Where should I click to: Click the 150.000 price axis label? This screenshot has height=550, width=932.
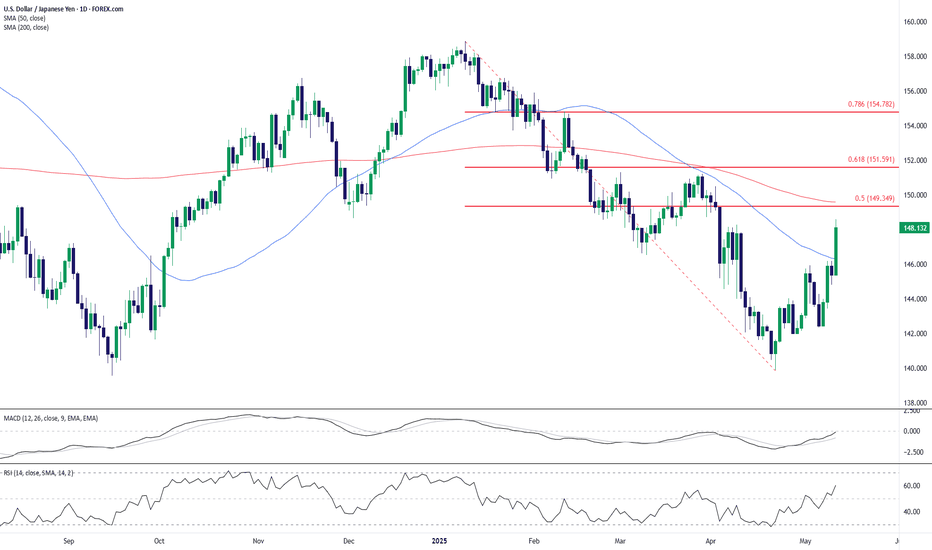click(x=915, y=195)
